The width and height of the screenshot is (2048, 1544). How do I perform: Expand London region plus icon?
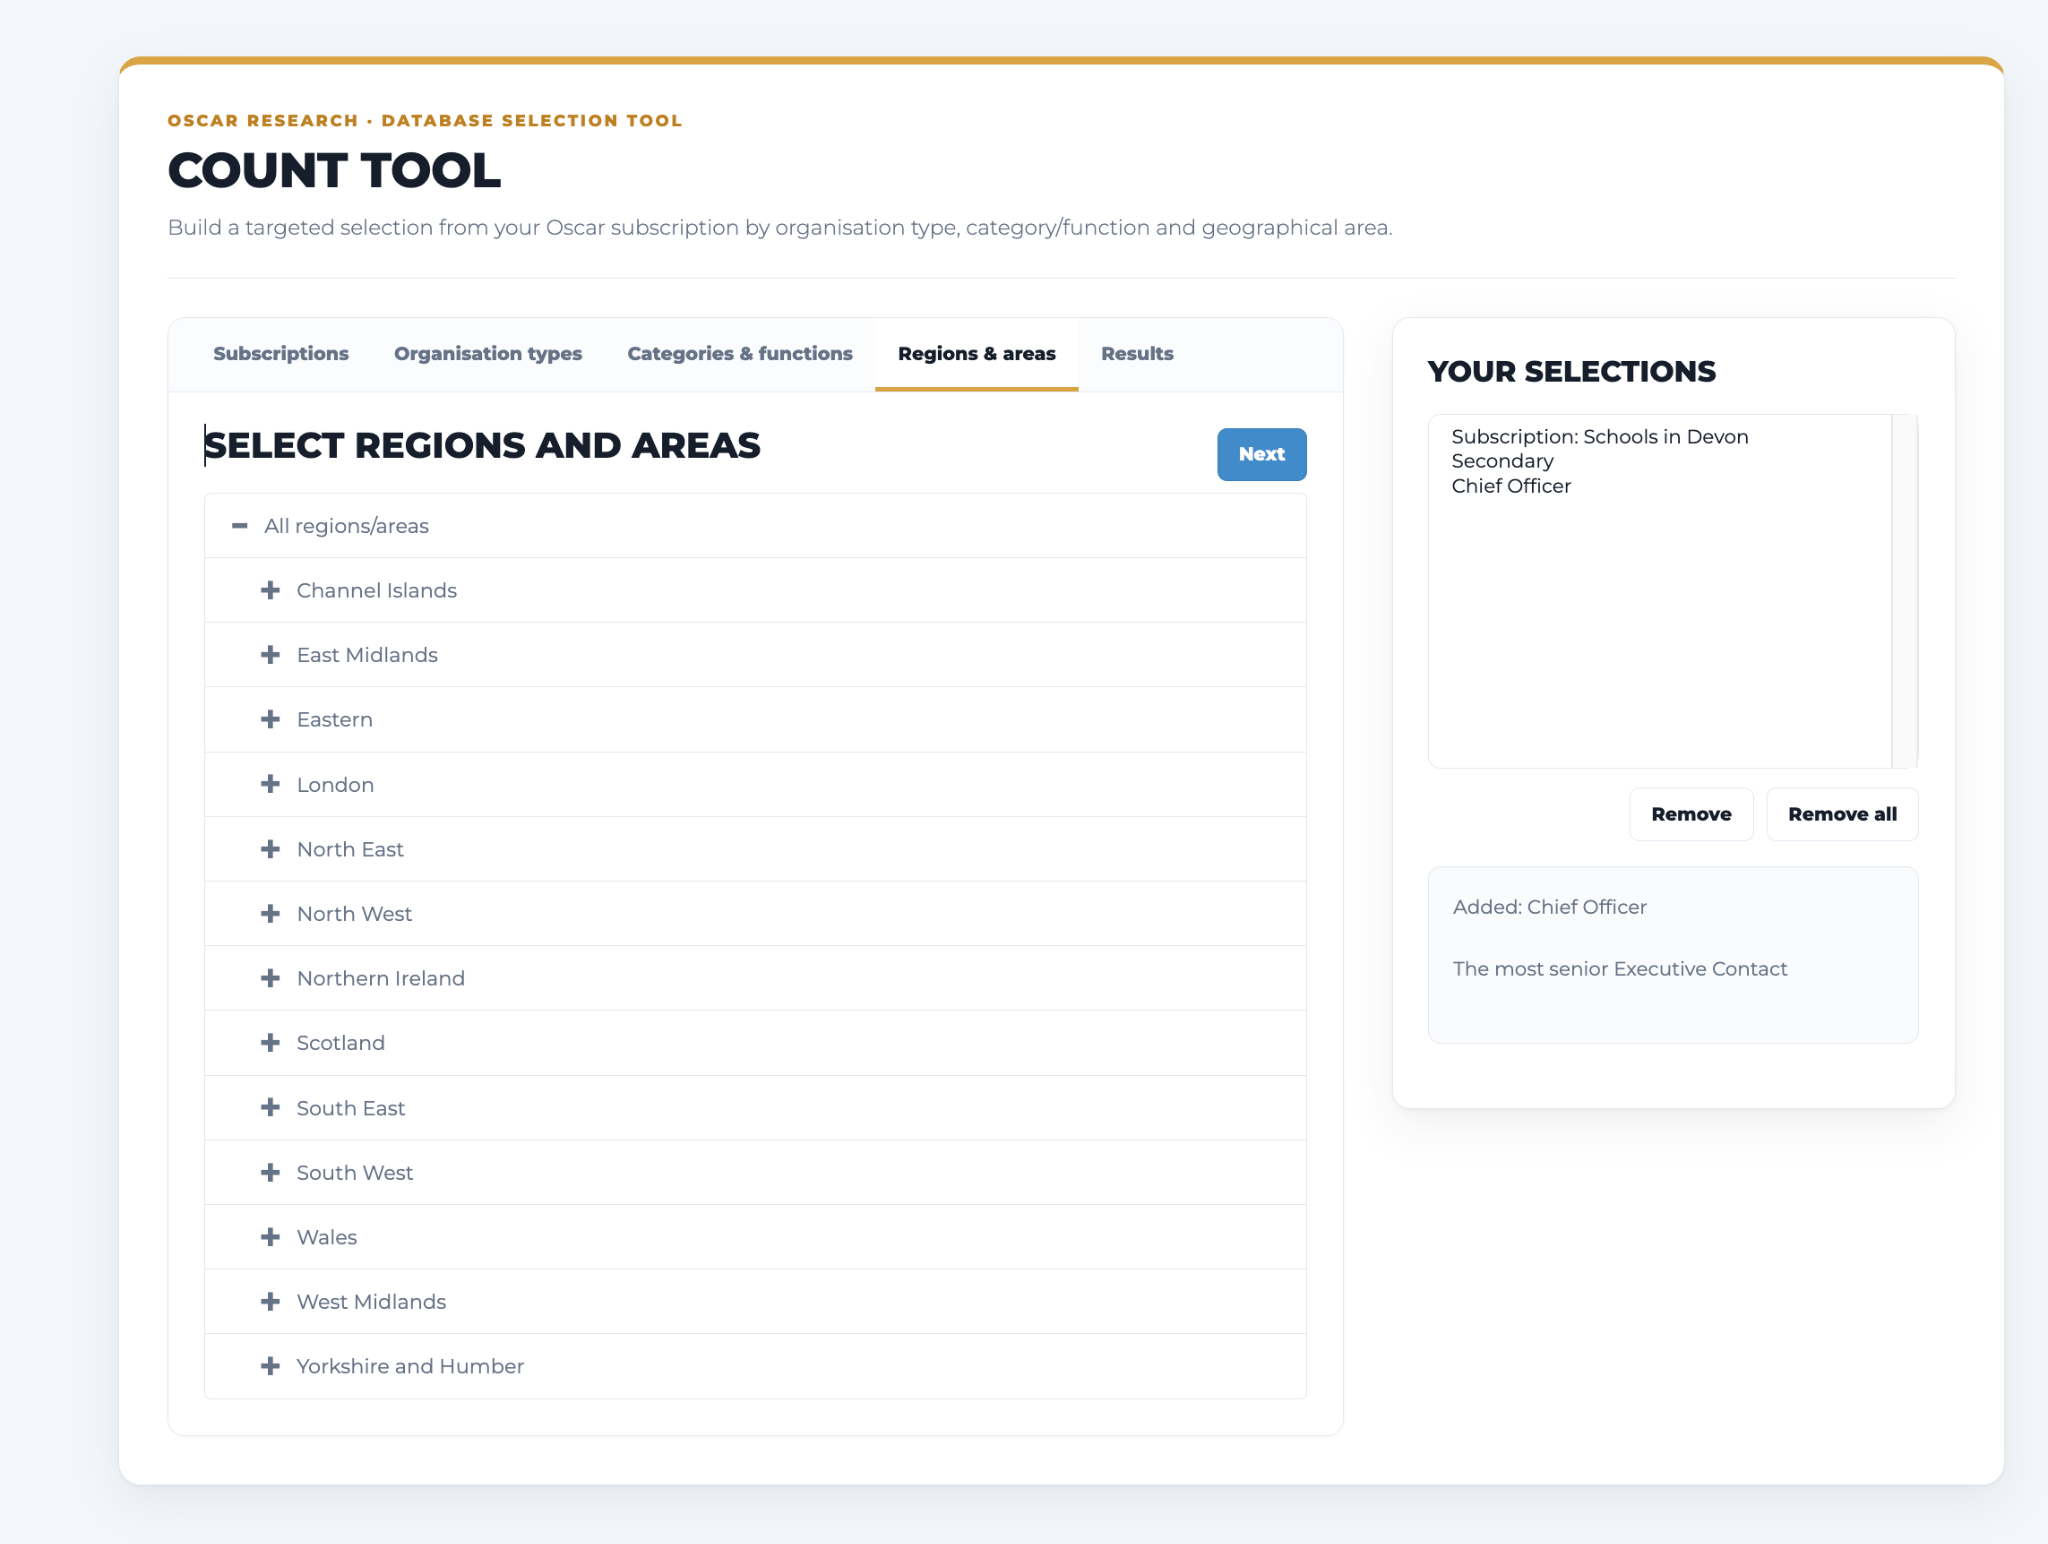pos(270,784)
